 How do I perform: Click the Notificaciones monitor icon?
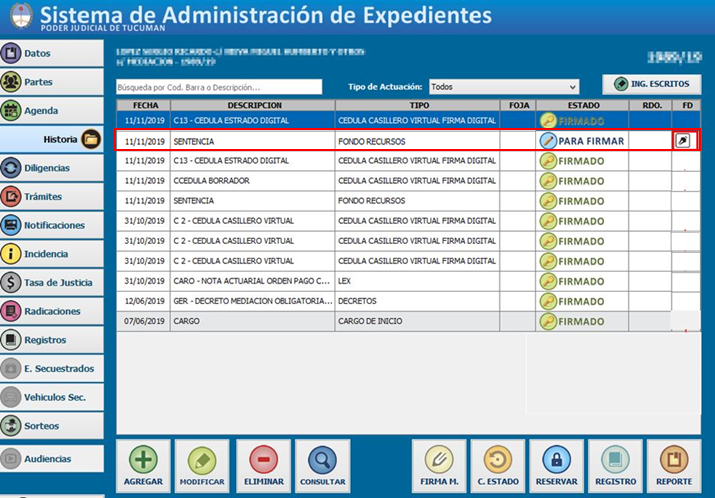11,225
